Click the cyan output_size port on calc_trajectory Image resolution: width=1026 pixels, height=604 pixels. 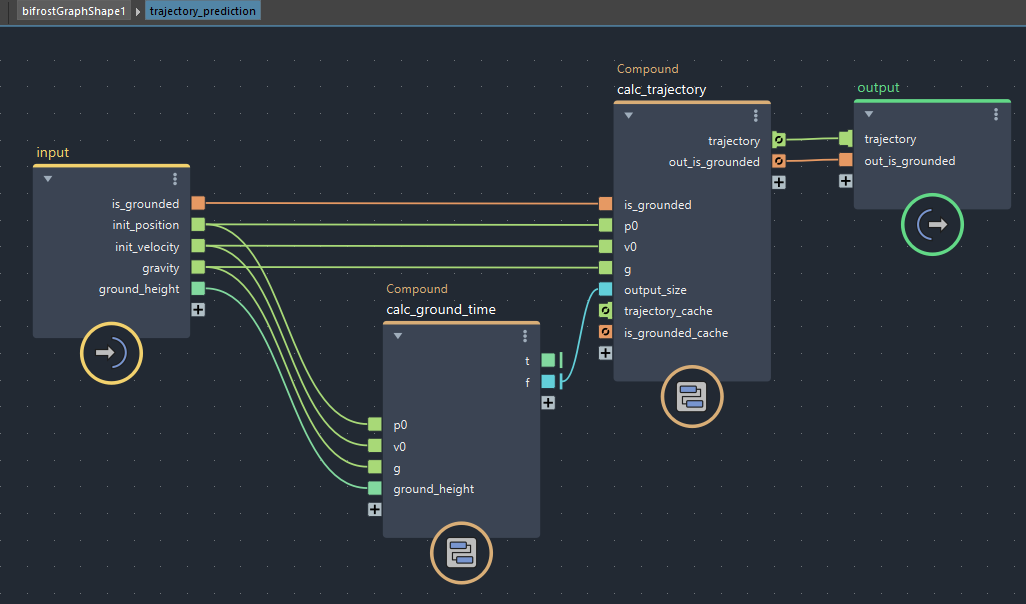[x=605, y=290]
